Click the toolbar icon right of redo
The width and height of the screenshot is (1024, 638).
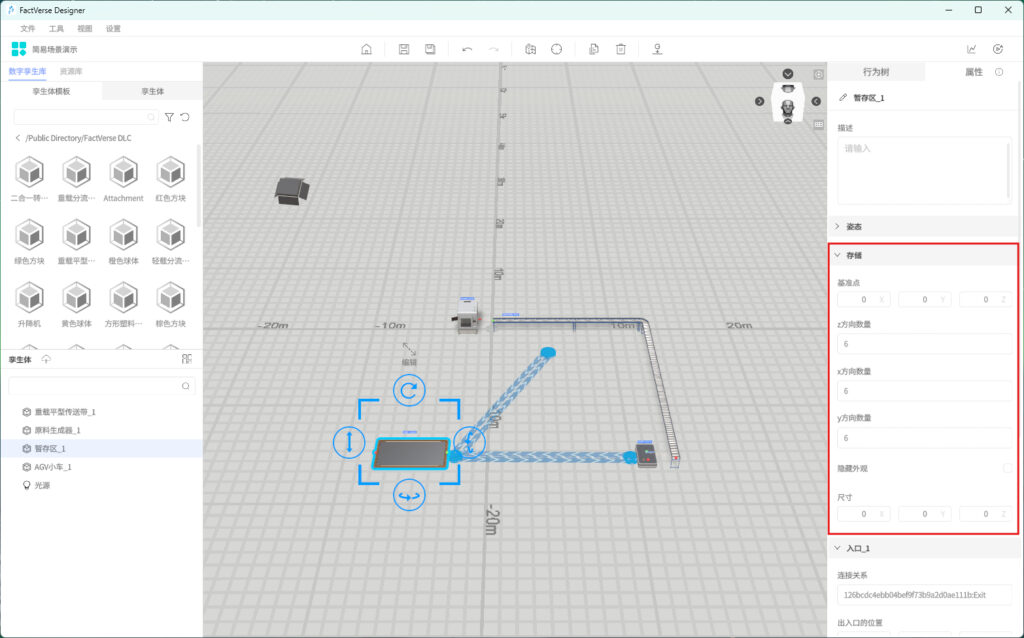click(x=530, y=49)
